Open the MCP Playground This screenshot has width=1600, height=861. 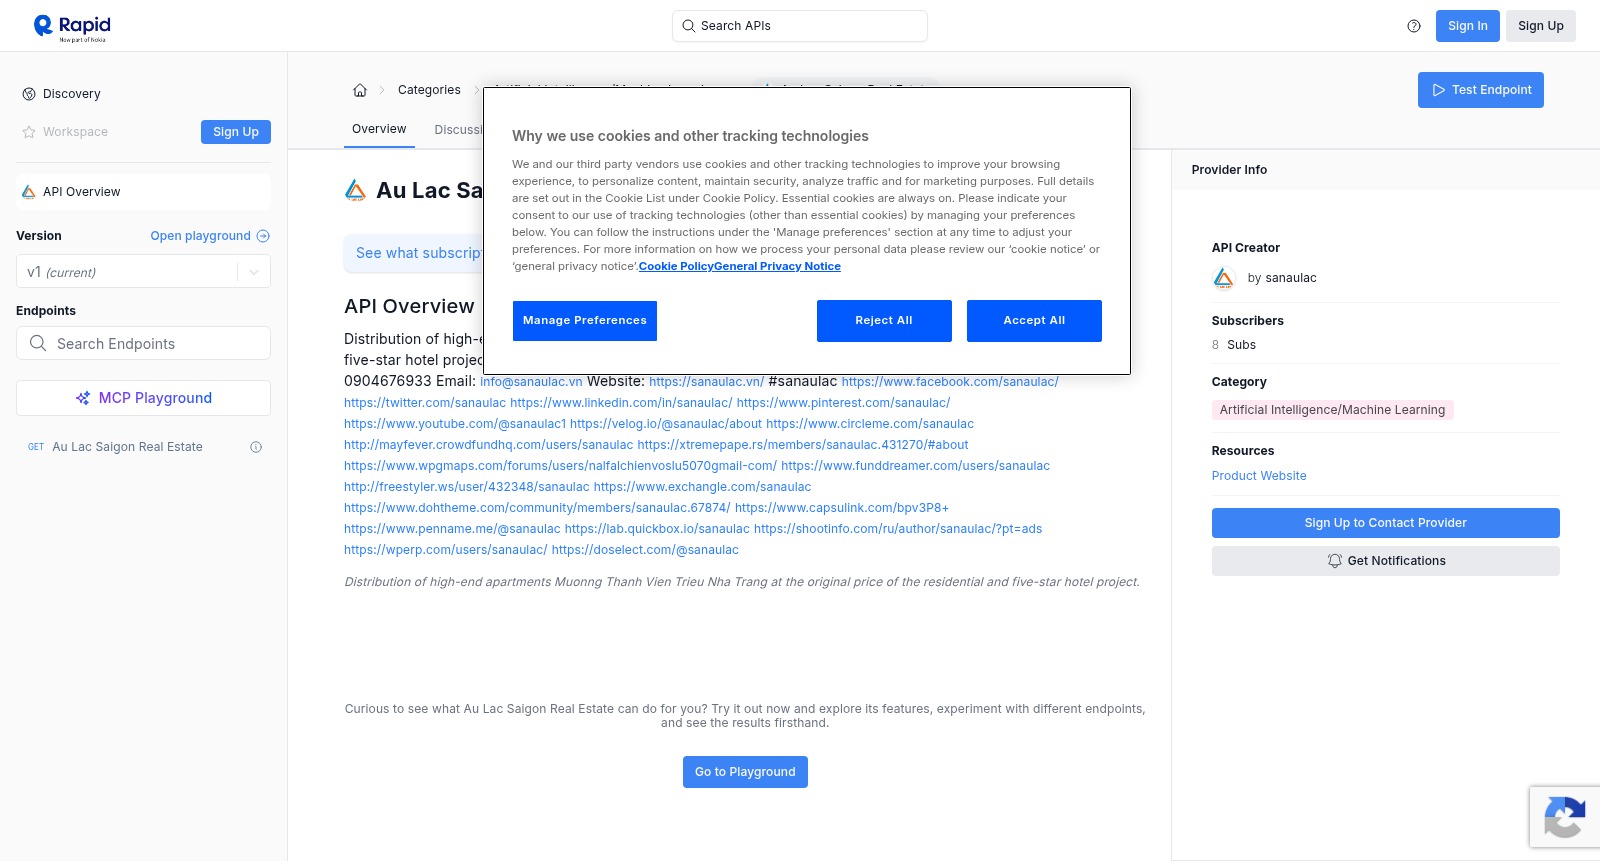click(x=143, y=398)
